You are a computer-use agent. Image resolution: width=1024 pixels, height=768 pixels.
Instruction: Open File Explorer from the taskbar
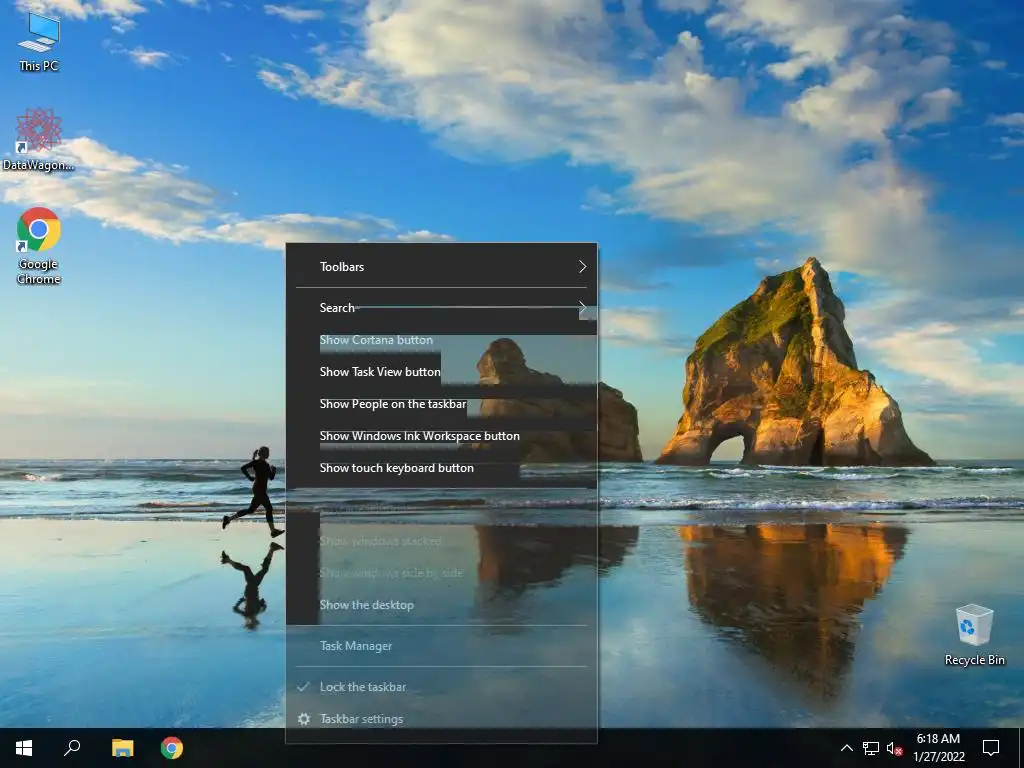tap(122, 748)
